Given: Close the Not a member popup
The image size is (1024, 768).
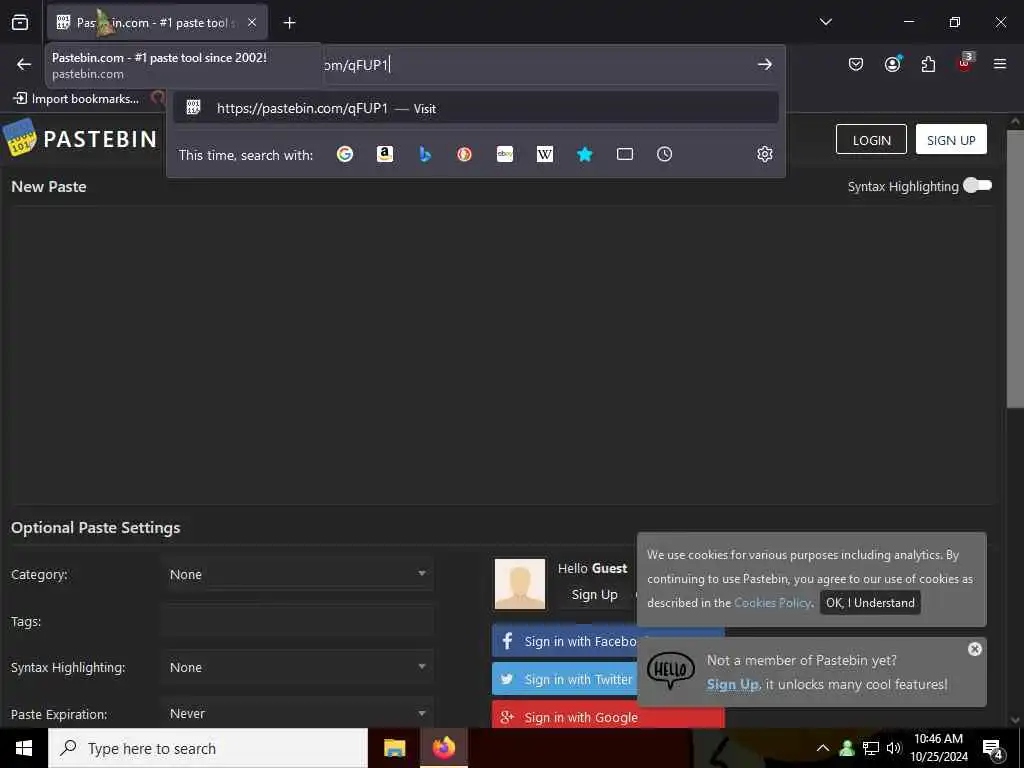Looking at the screenshot, I should (974, 648).
